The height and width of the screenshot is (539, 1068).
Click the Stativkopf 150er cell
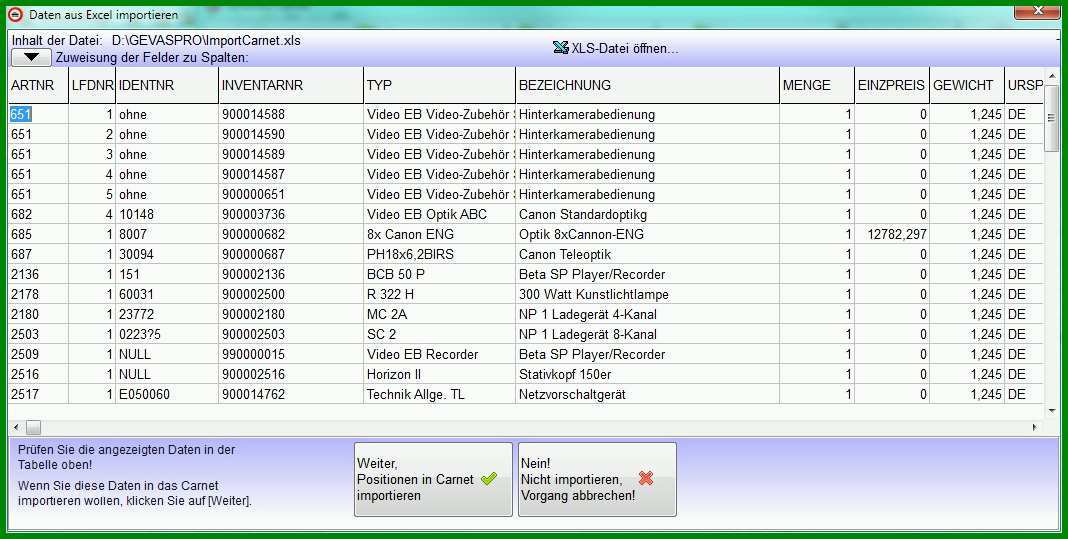[x=648, y=374]
